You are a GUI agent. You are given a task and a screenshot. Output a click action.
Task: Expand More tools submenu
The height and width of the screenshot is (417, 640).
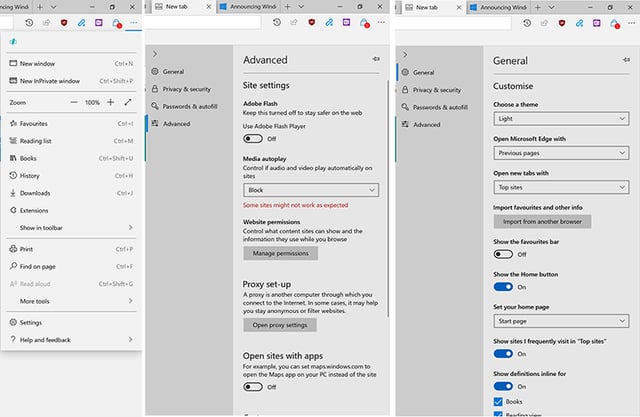pos(72,301)
